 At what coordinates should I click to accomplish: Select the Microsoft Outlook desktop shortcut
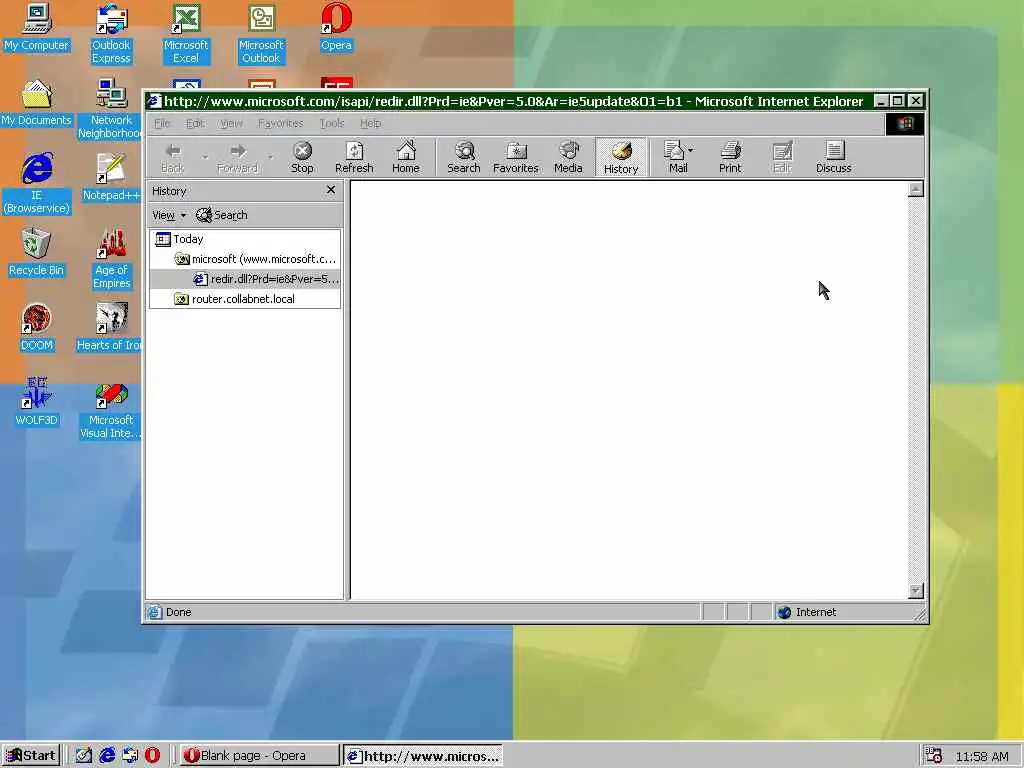click(x=261, y=34)
